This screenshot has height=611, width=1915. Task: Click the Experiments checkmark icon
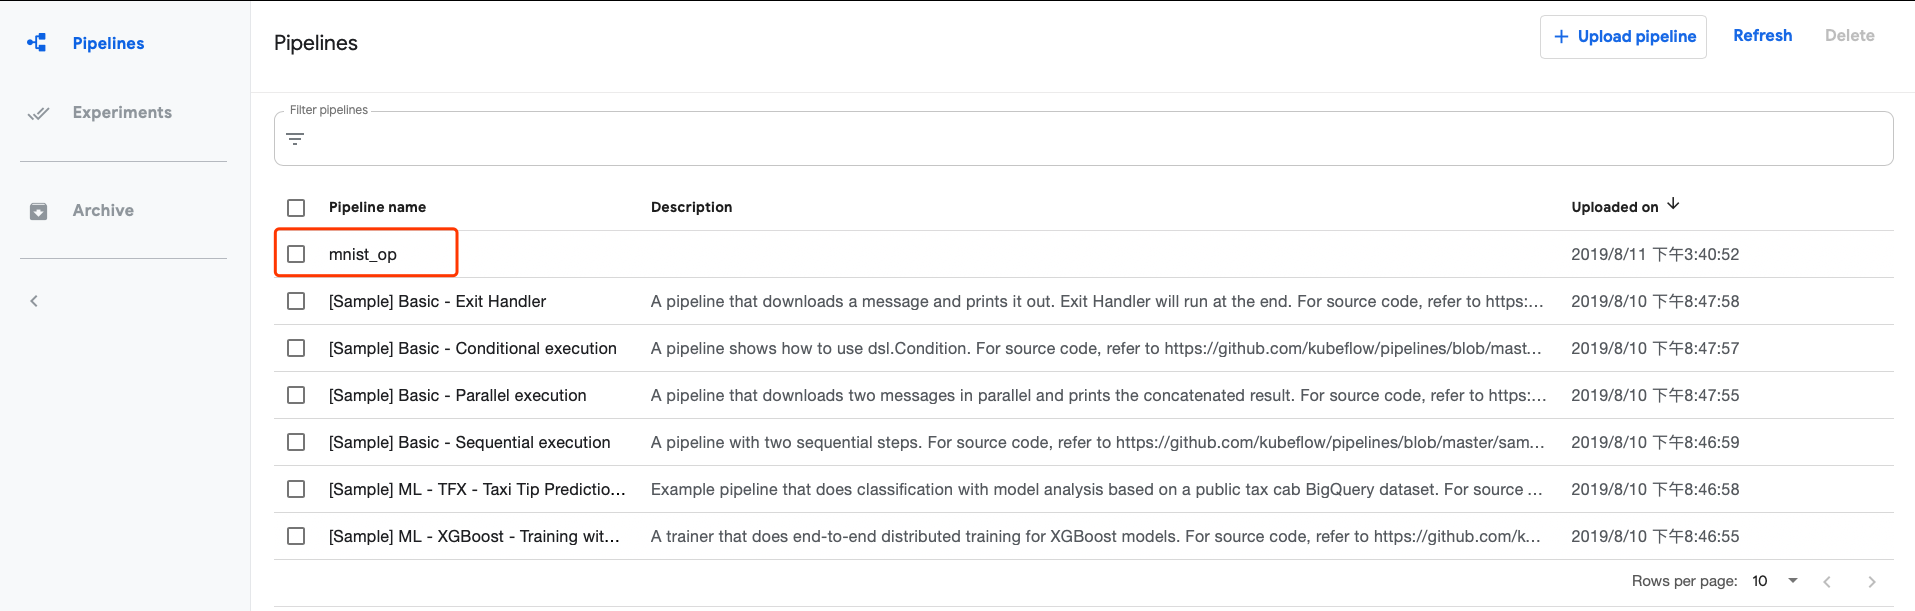point(38,113)
